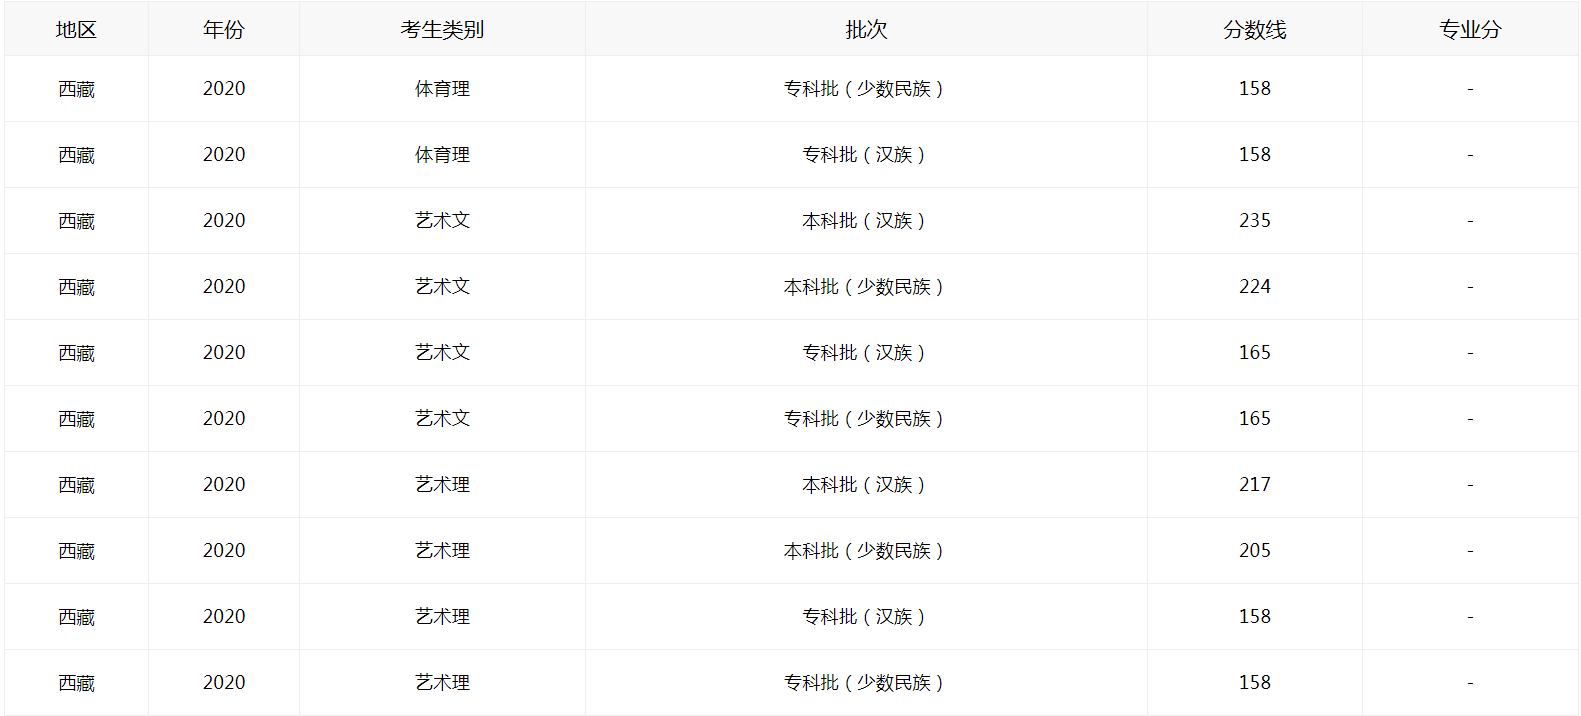Click the 年份 column header

tap(223, 30)
